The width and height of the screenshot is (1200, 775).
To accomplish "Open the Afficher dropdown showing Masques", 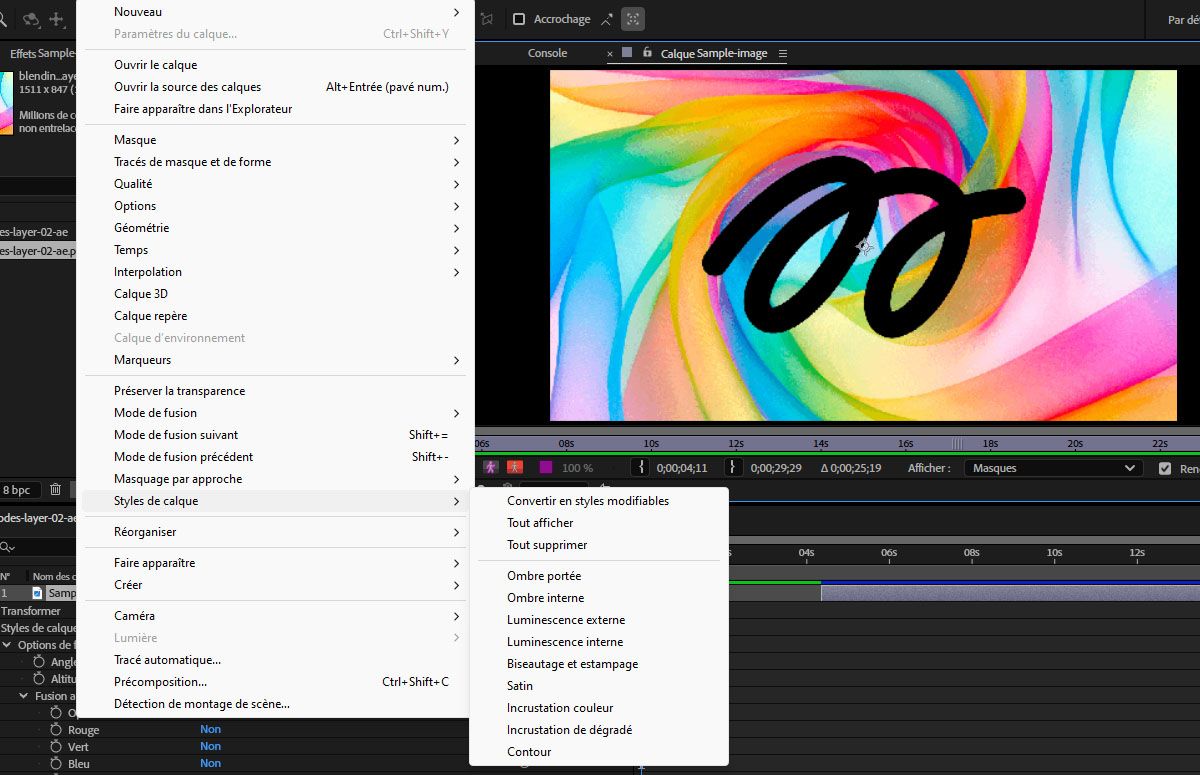I will [x=1053, y=468].
